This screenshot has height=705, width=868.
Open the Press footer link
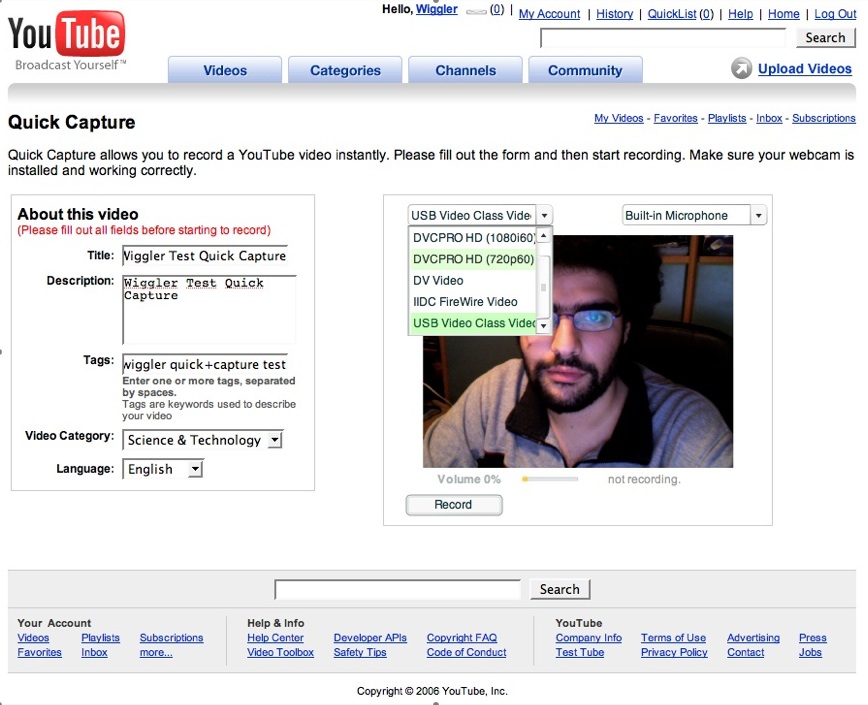[x=812, y=638]
